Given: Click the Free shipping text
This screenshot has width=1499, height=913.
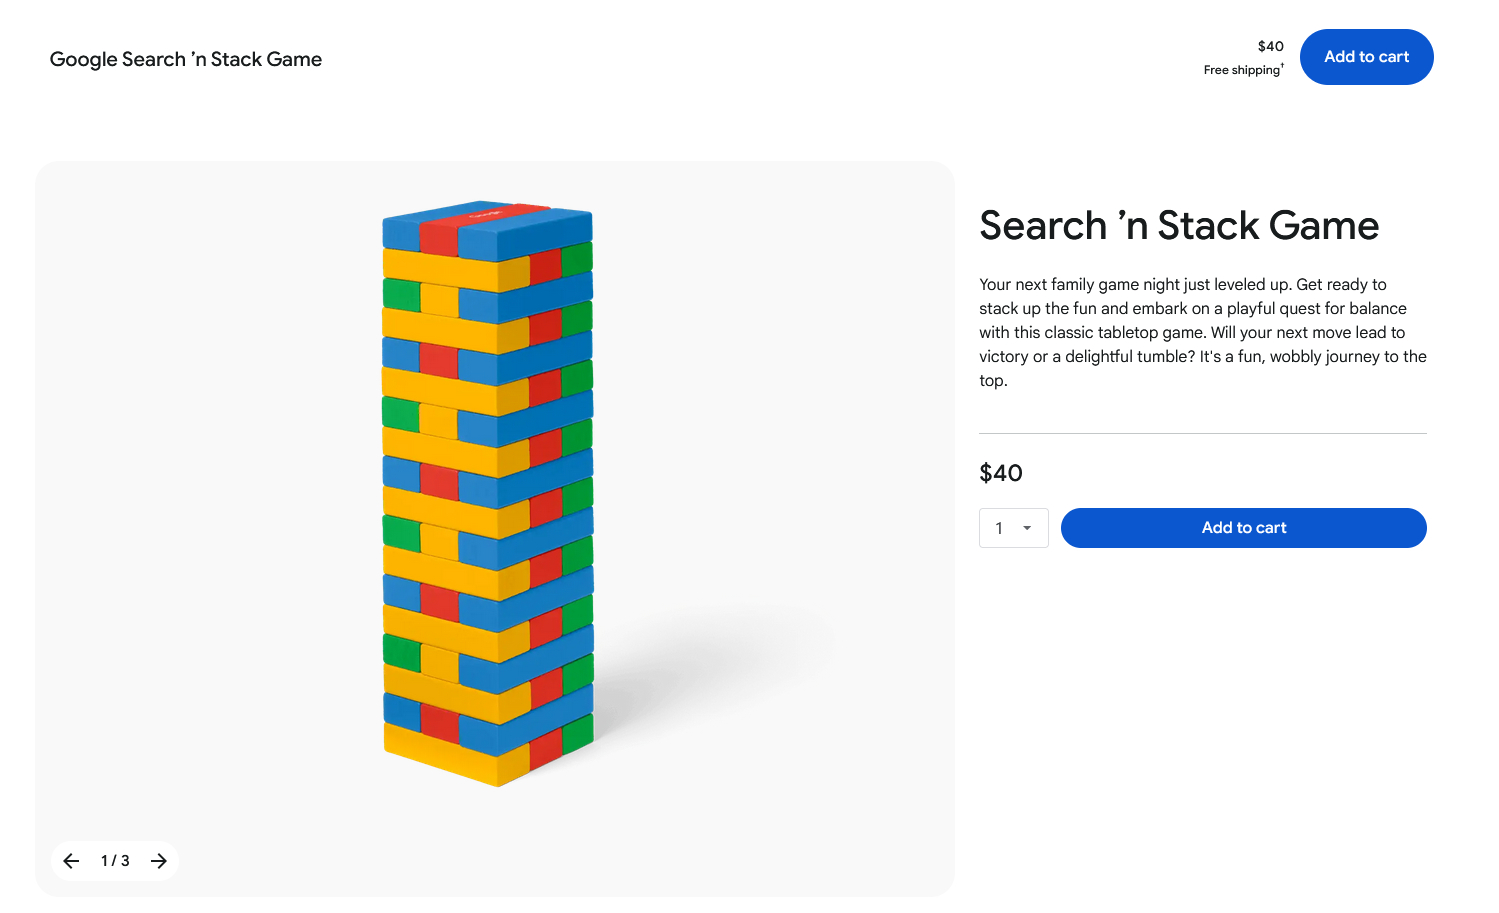Looking at the screenshot, I should coord(1241,70).
